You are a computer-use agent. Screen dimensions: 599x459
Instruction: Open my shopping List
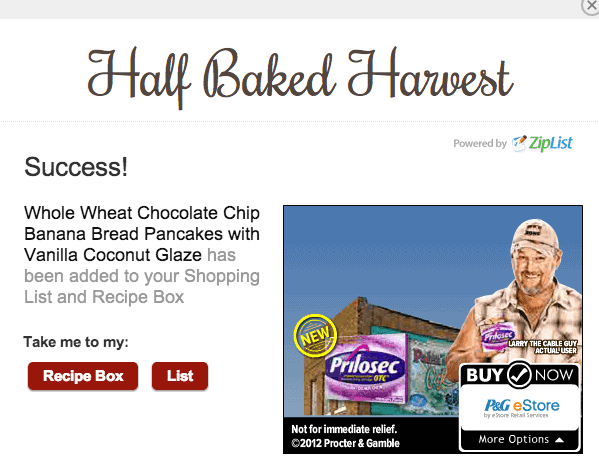180,376
